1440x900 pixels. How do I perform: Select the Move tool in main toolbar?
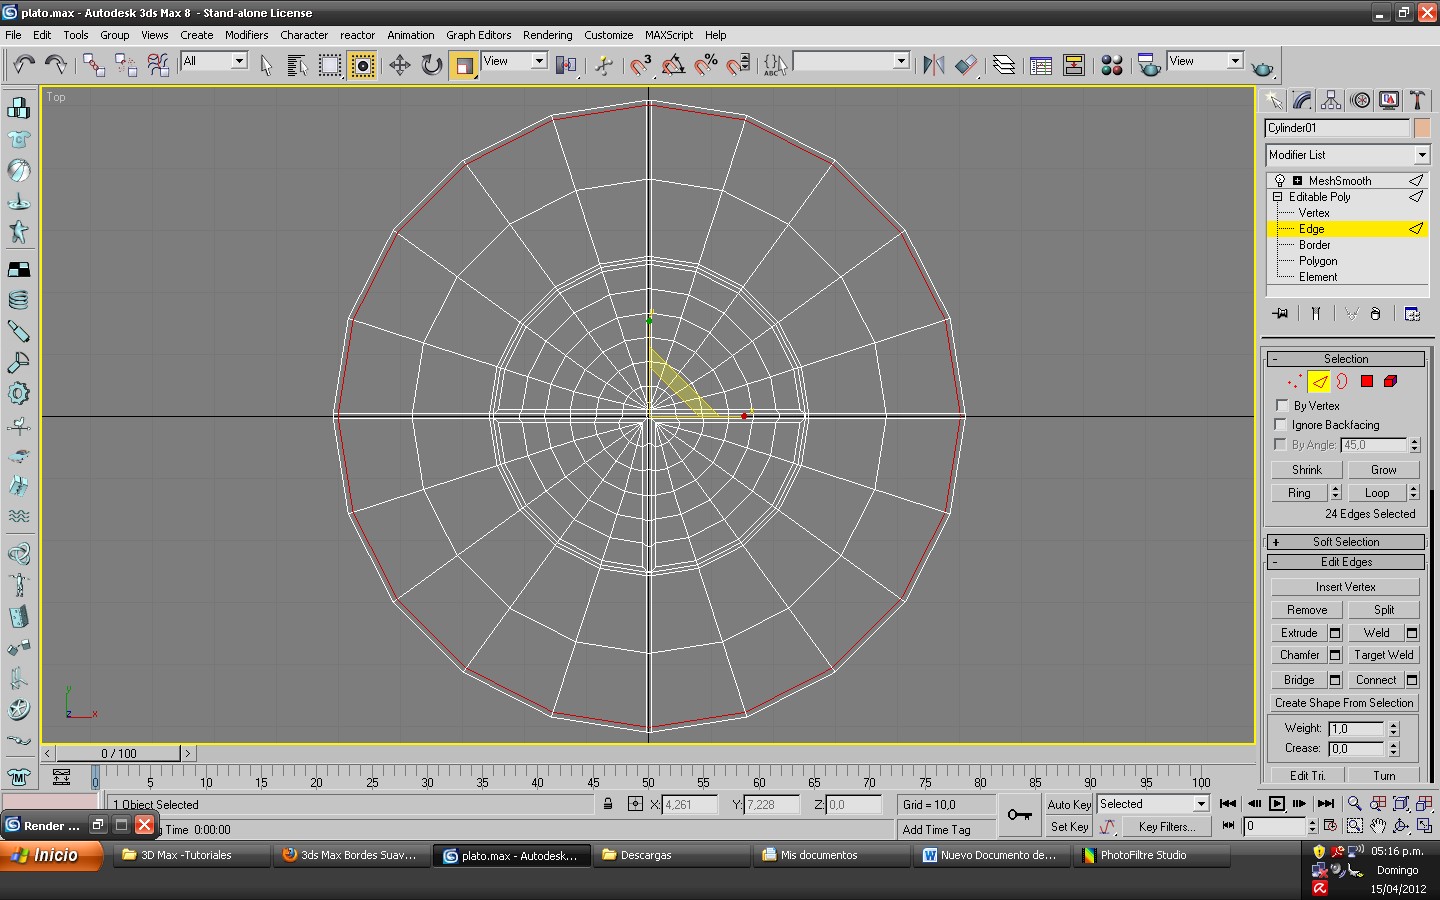[x=399, y=66]
